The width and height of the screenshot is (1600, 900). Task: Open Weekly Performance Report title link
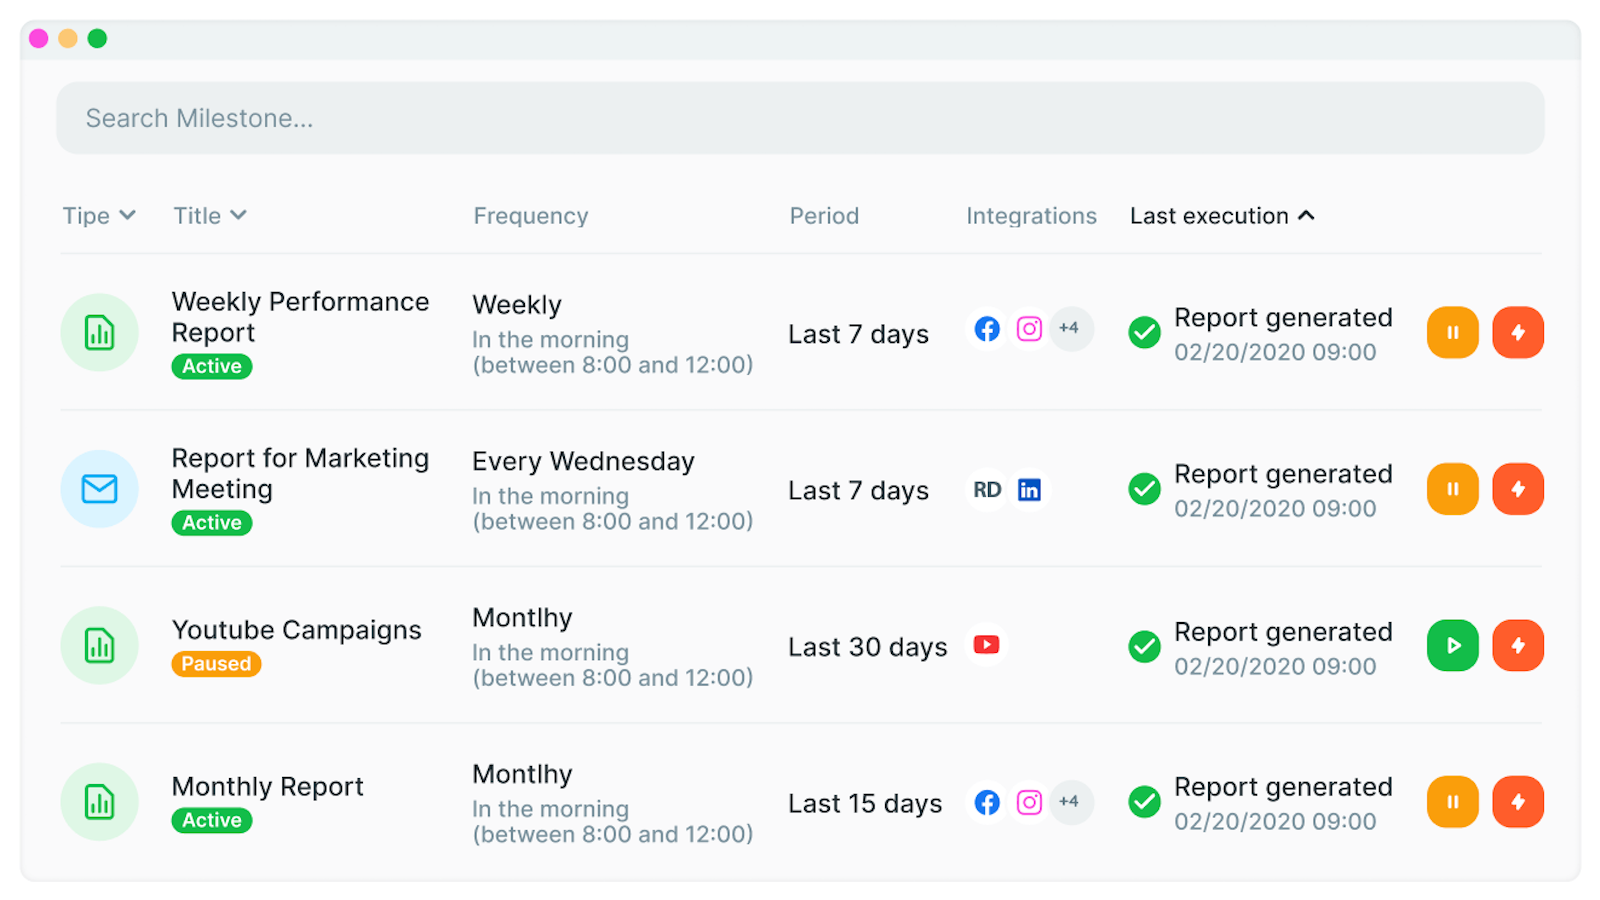(300, 317)
